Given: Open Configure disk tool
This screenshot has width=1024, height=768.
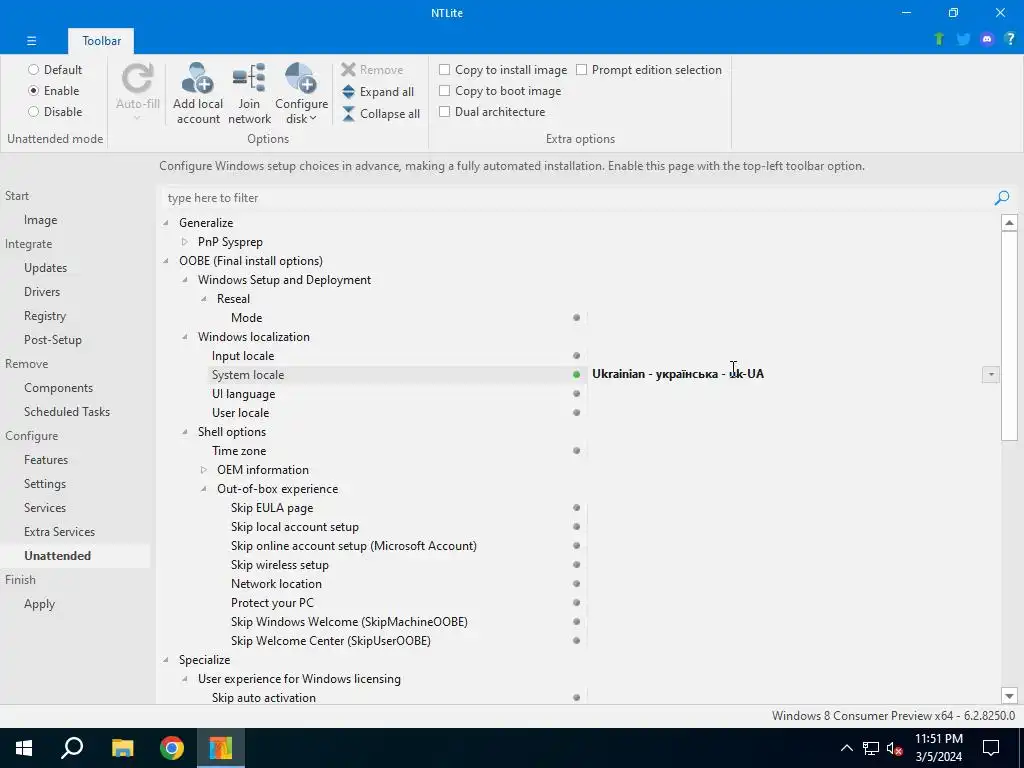Looking at the screenshot, I should [301, 78].
